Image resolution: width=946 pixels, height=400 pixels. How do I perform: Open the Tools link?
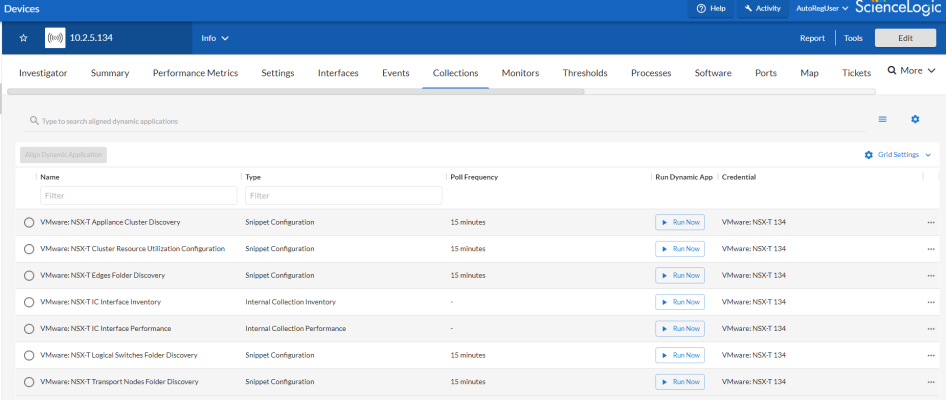[853, 38]
